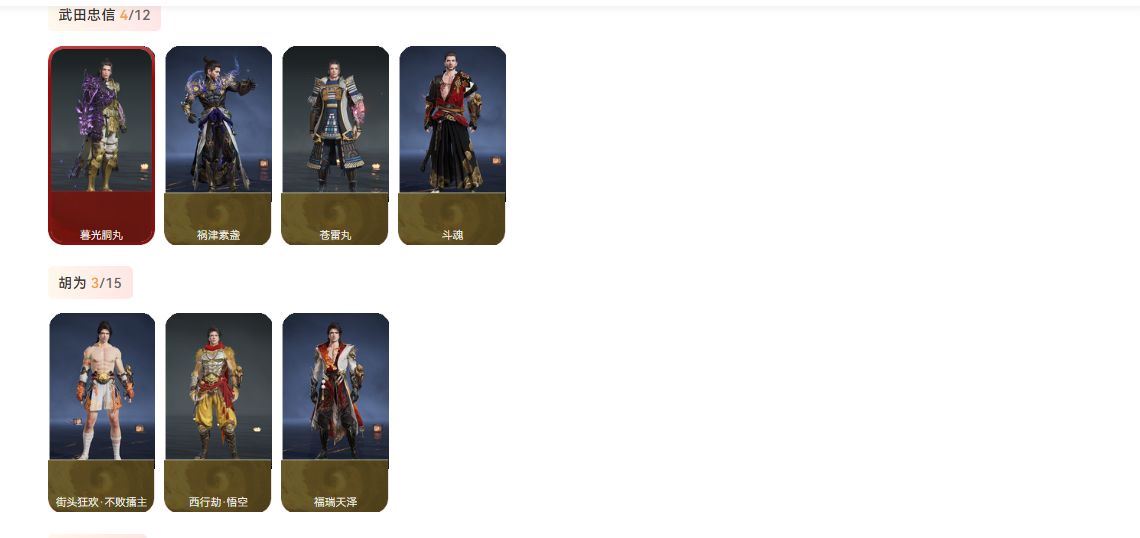Click the partially visible hero label at bottom
This screenshot has width=1140, height=538.
97,536
